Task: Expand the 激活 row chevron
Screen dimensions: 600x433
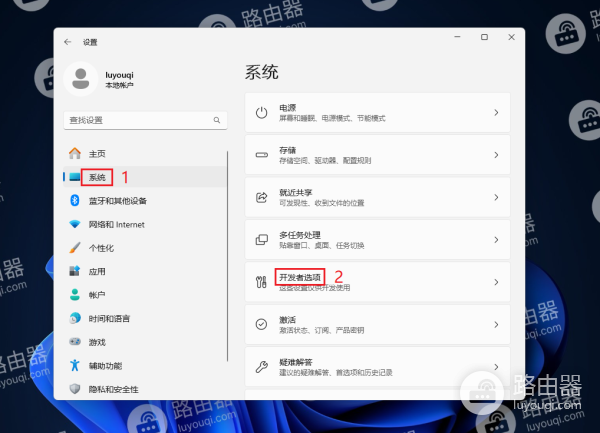Action: (x=496, y=324)
